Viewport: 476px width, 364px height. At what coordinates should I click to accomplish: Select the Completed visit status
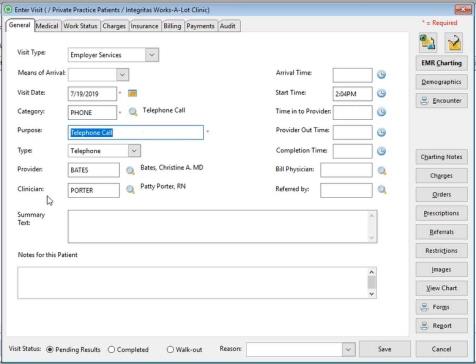coord(128,350)
